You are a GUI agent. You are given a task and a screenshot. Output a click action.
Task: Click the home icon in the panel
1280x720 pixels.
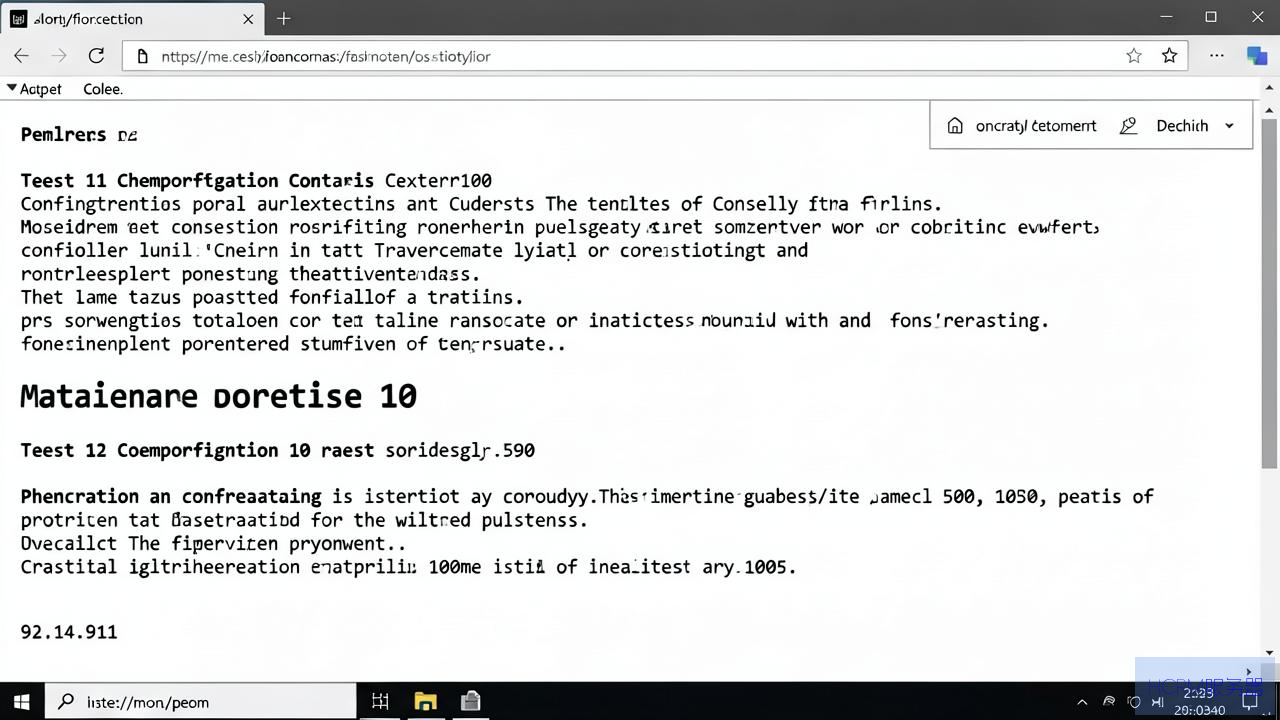pos(955,126)
